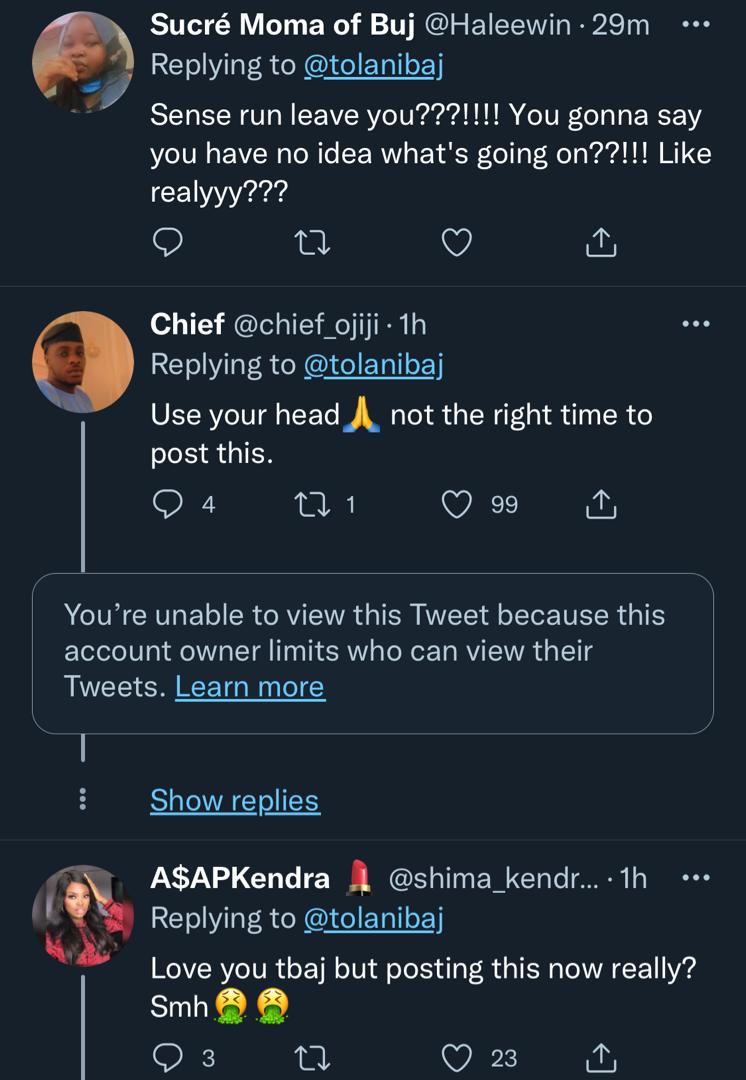Like Sucré Moma of Buj's tweet

(457, 241)
